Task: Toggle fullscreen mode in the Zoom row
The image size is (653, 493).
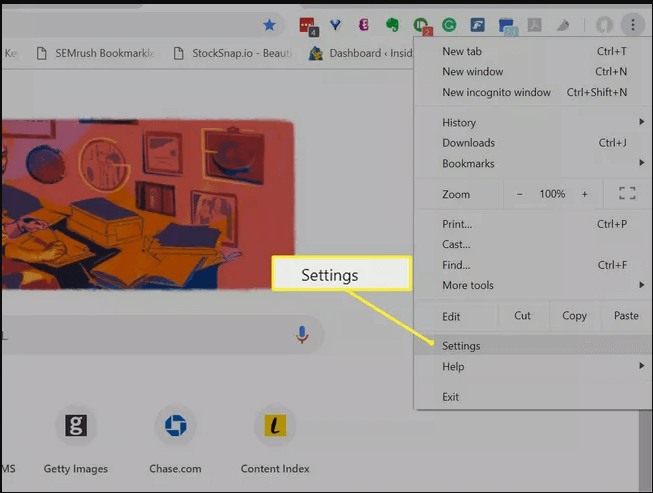Action: pyautogui.click(x=627, y=193)
